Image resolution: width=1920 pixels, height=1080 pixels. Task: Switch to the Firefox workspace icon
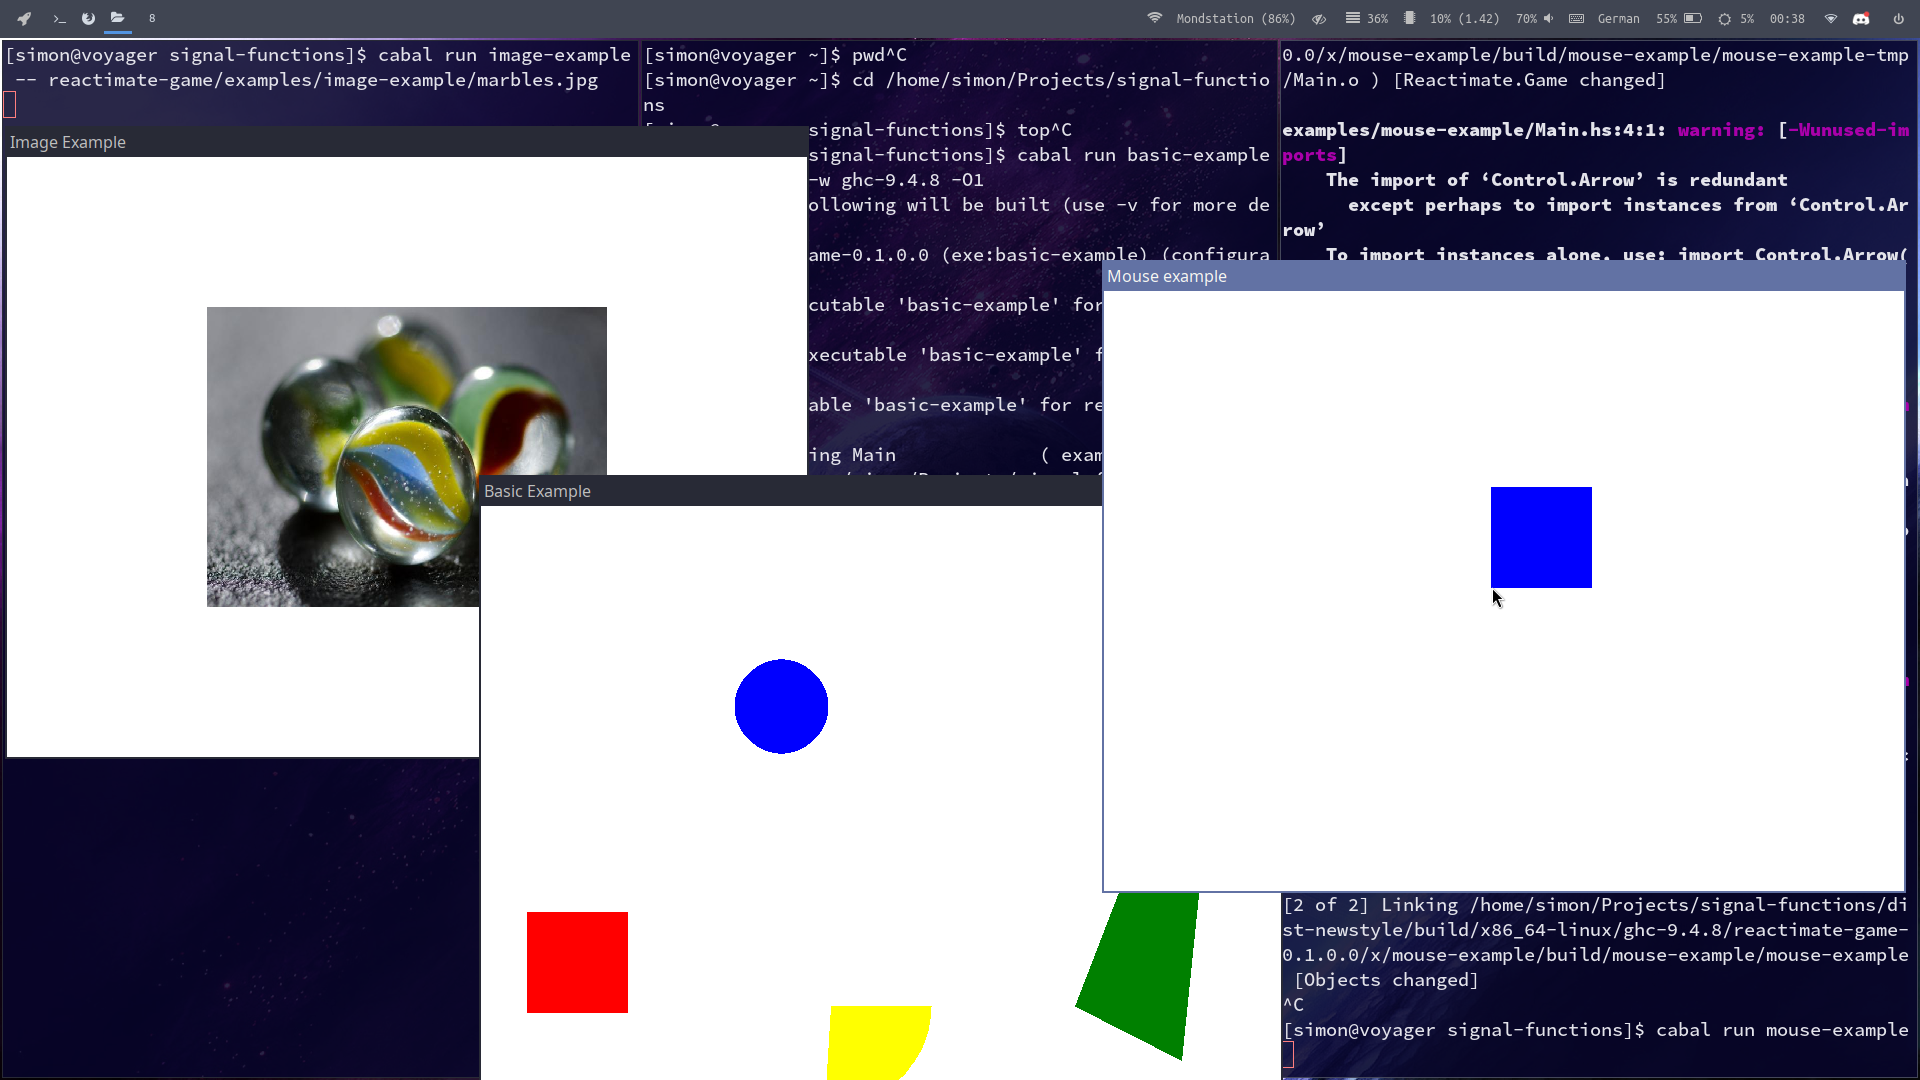pyautogui.click(x=88, y=18)
